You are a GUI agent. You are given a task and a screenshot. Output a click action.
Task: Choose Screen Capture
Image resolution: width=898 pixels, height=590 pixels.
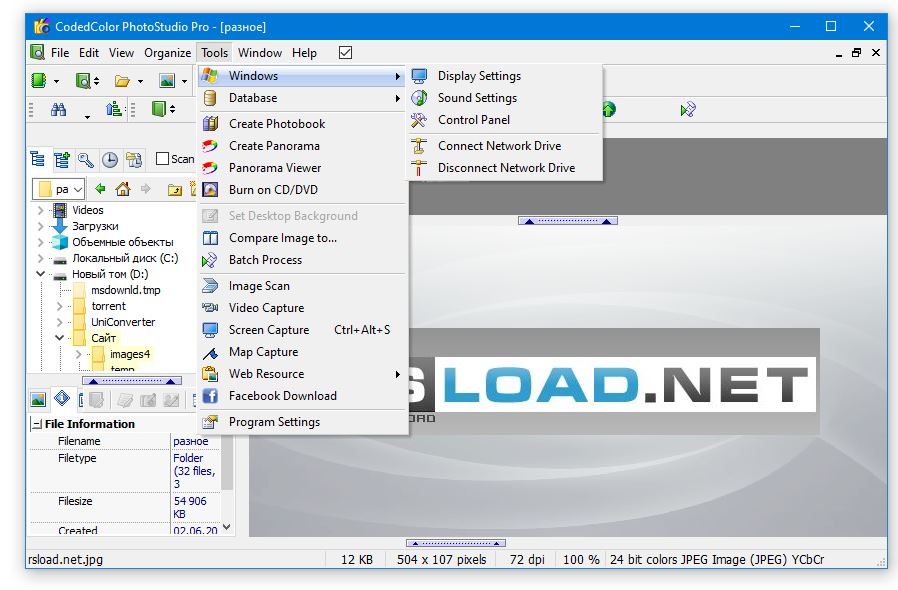tap(302, 330)
